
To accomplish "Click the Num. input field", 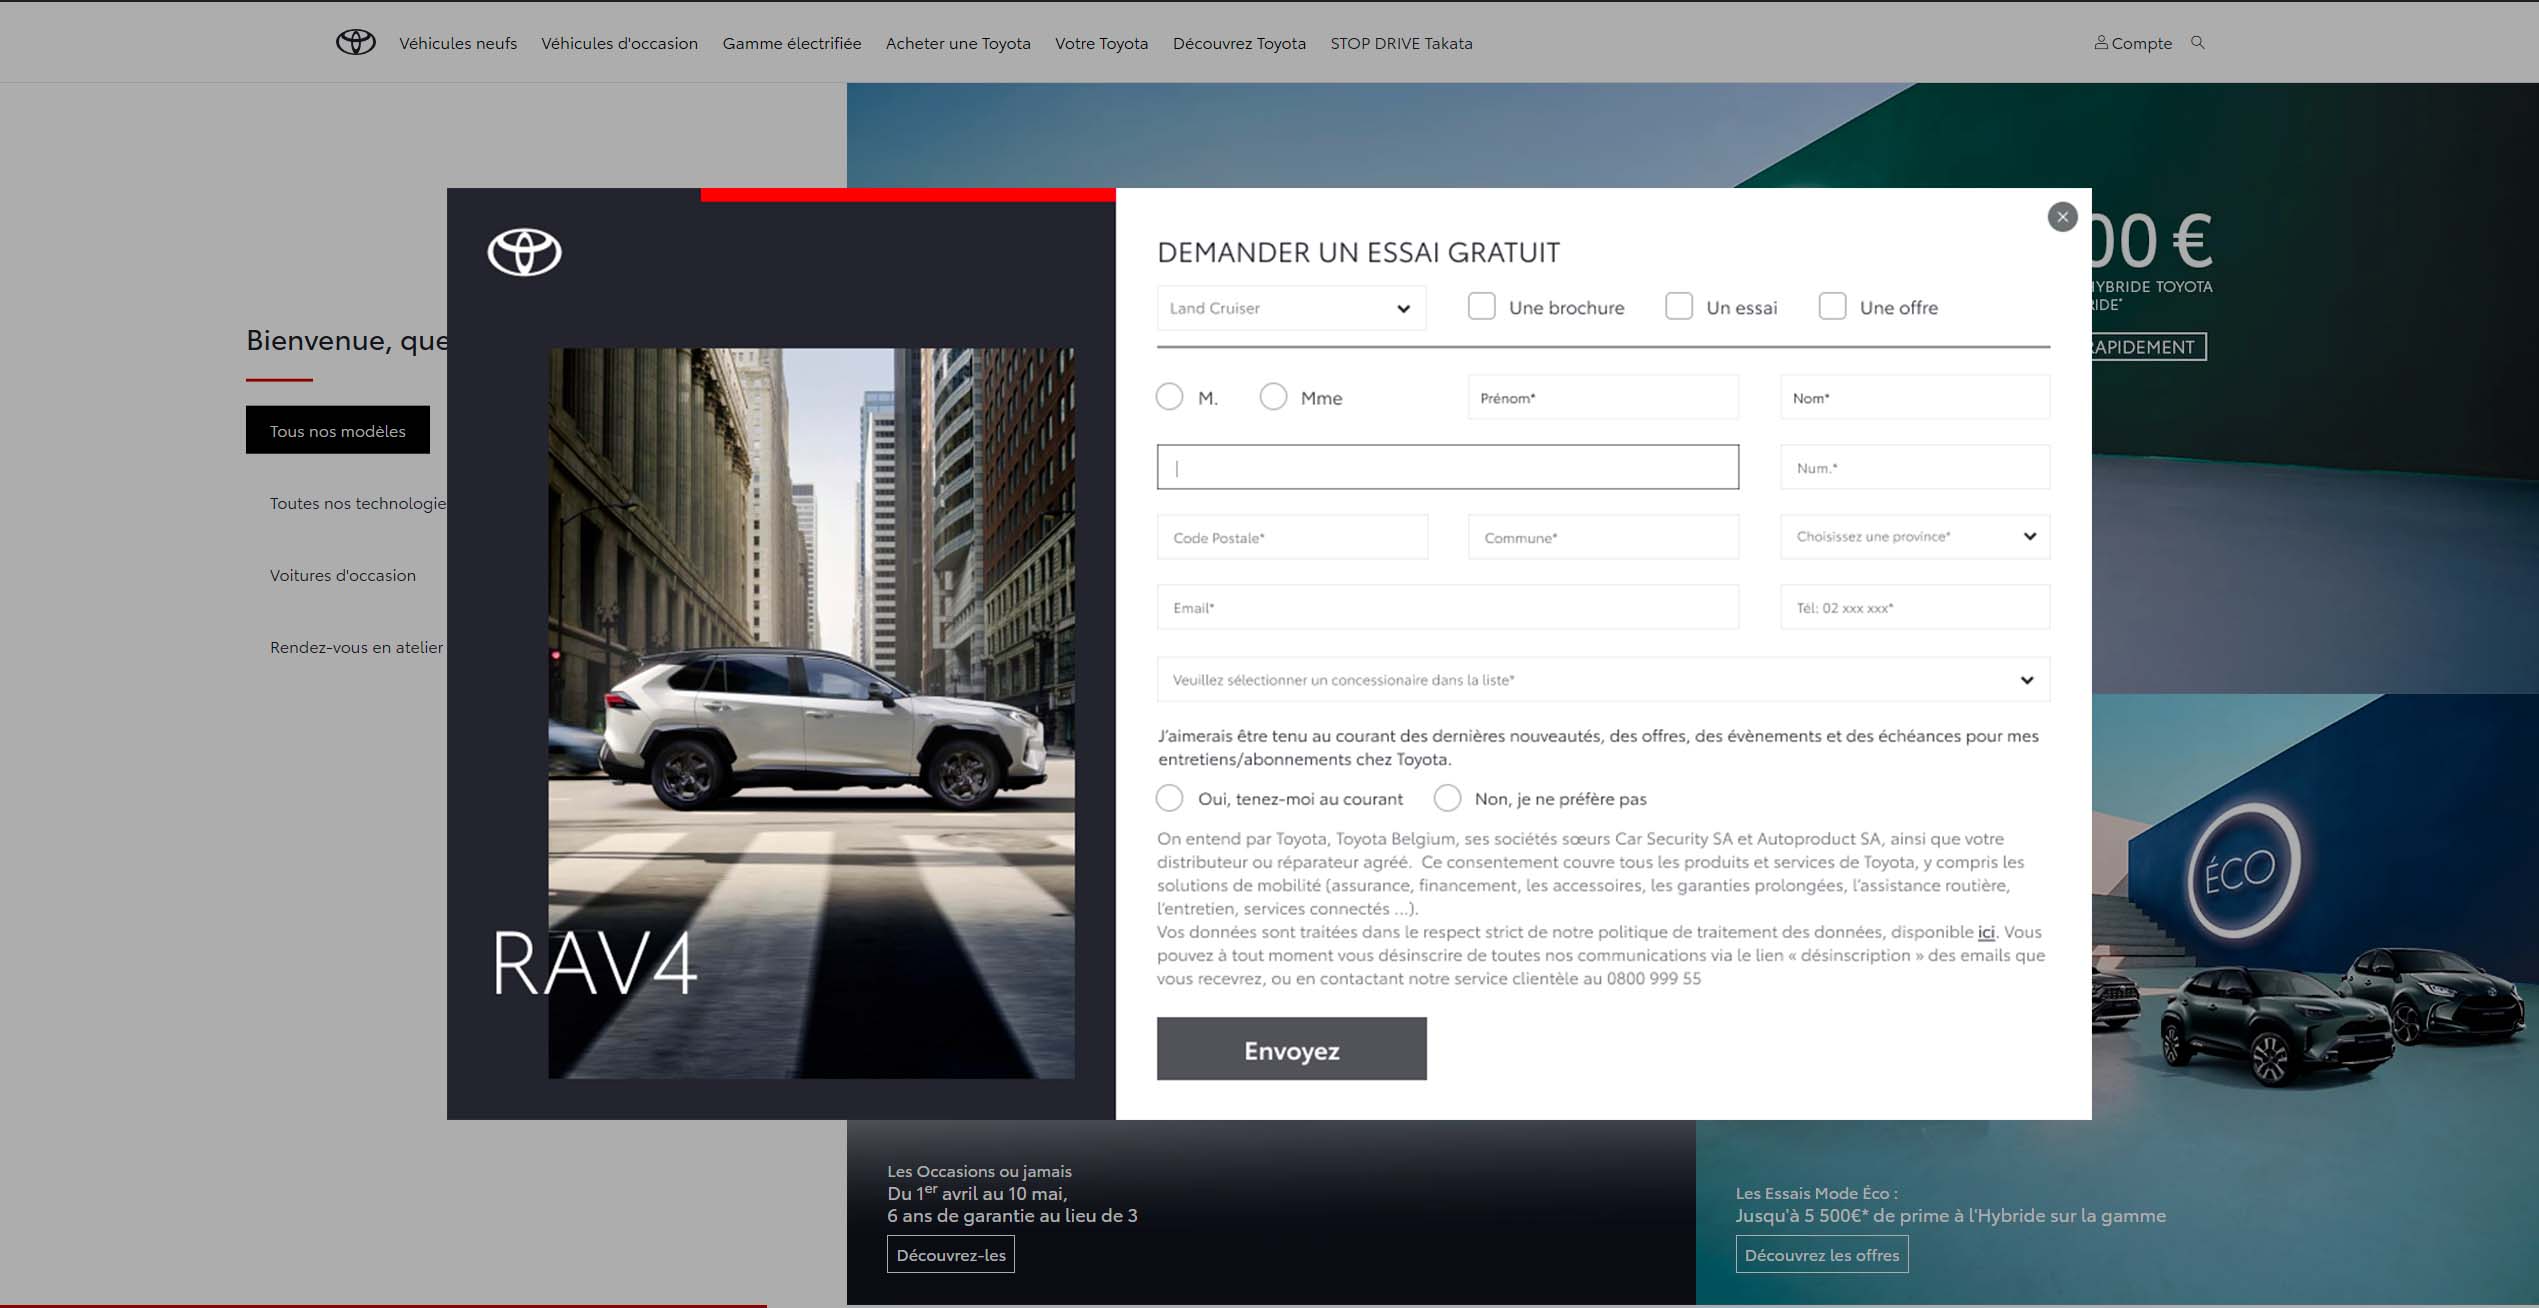I will click(x=1915, y=467).
